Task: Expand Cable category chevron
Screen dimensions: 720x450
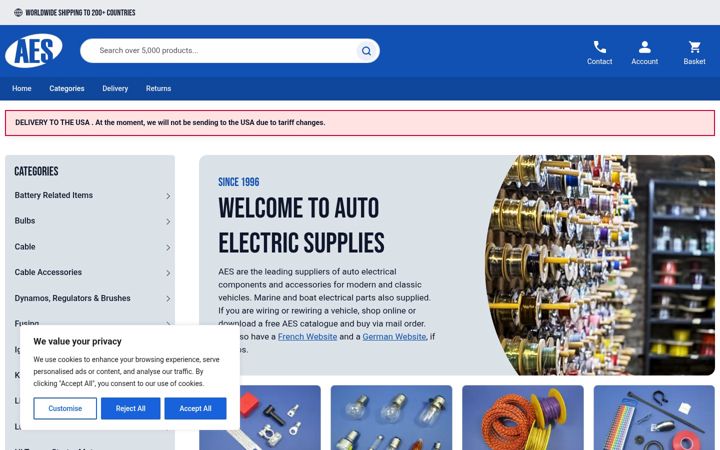Action: pos(168,248)
